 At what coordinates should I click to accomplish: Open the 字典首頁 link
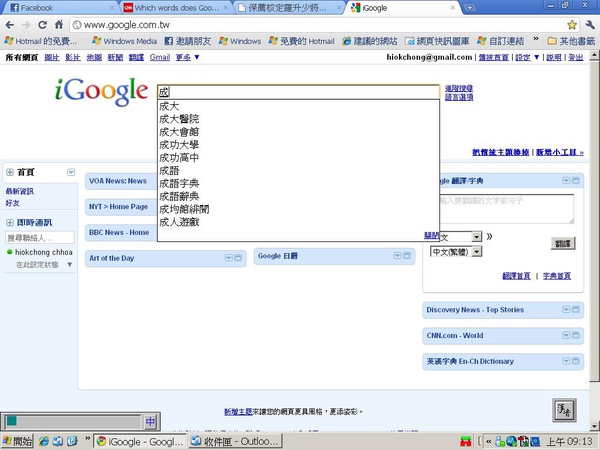(557, 276)
